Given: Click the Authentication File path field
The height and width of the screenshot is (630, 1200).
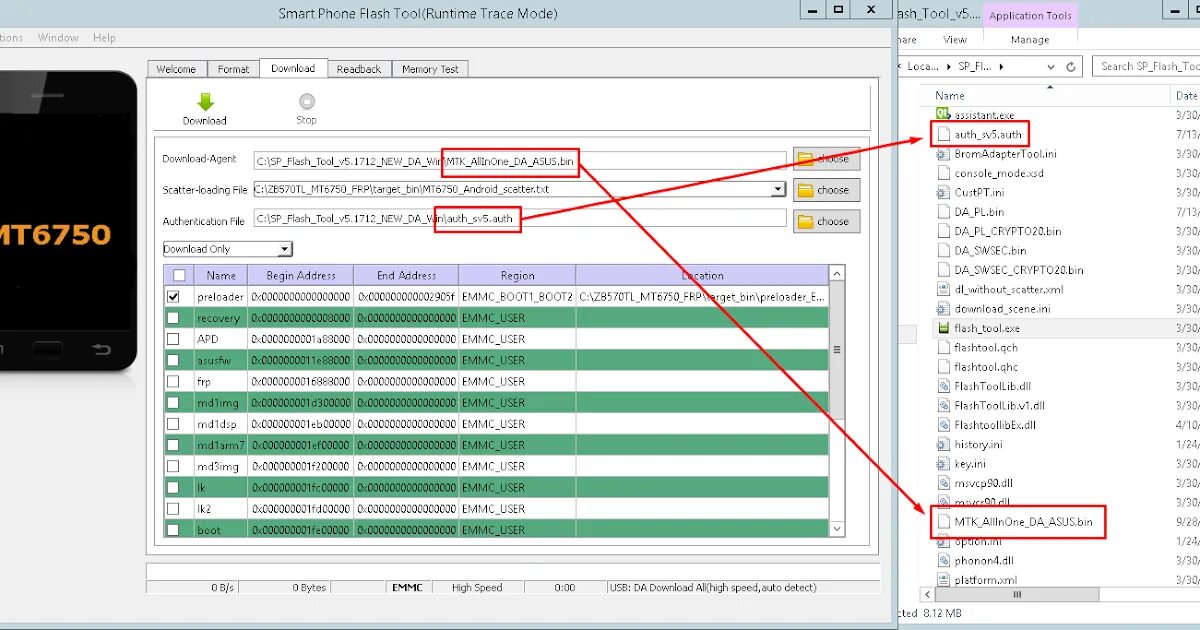Looking at the screenshot, I should point(520,218).
